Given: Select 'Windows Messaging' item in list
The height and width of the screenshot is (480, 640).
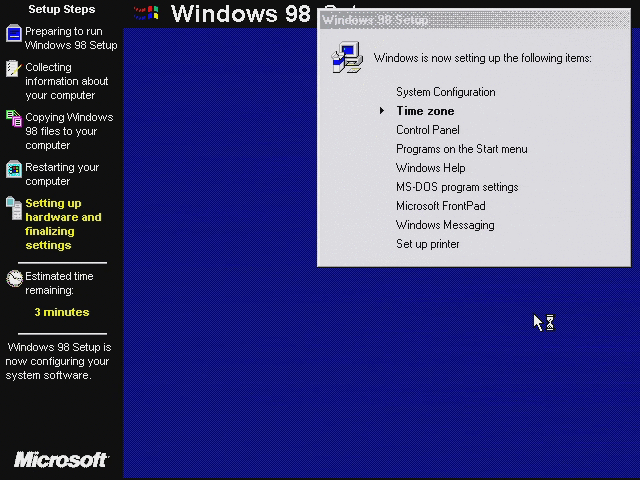Looking at the screenshot, I should point(445,225).
